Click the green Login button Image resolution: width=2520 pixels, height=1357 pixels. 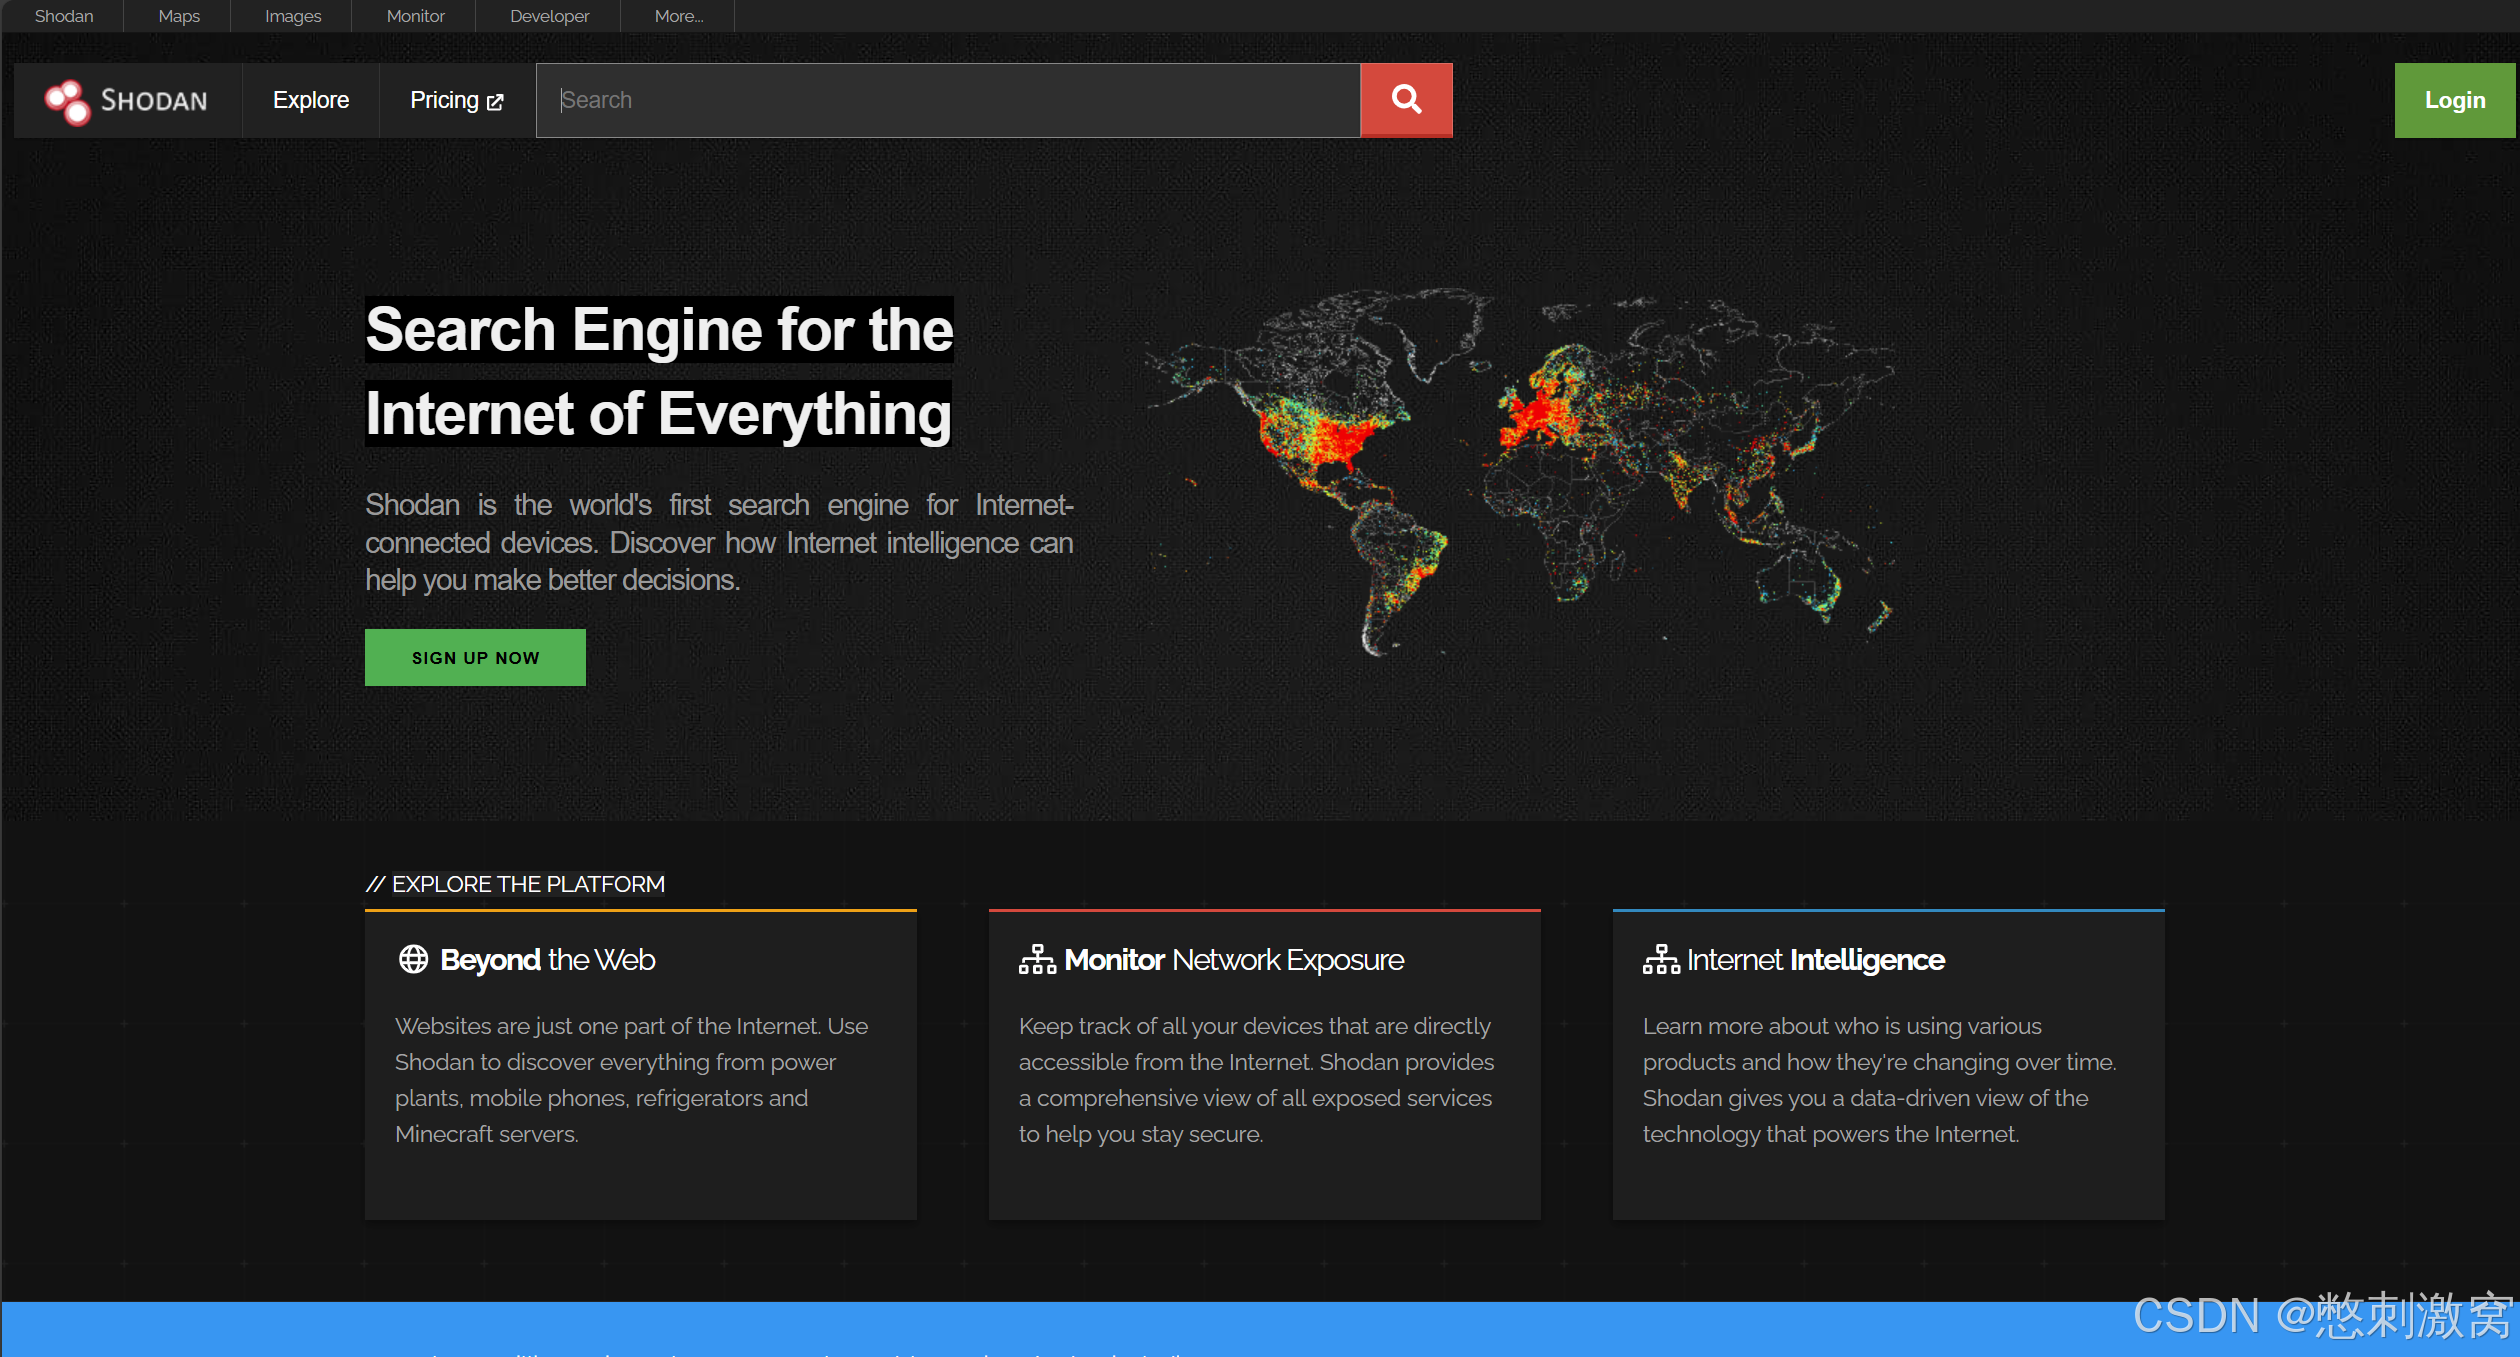[x=2454, y=100]
